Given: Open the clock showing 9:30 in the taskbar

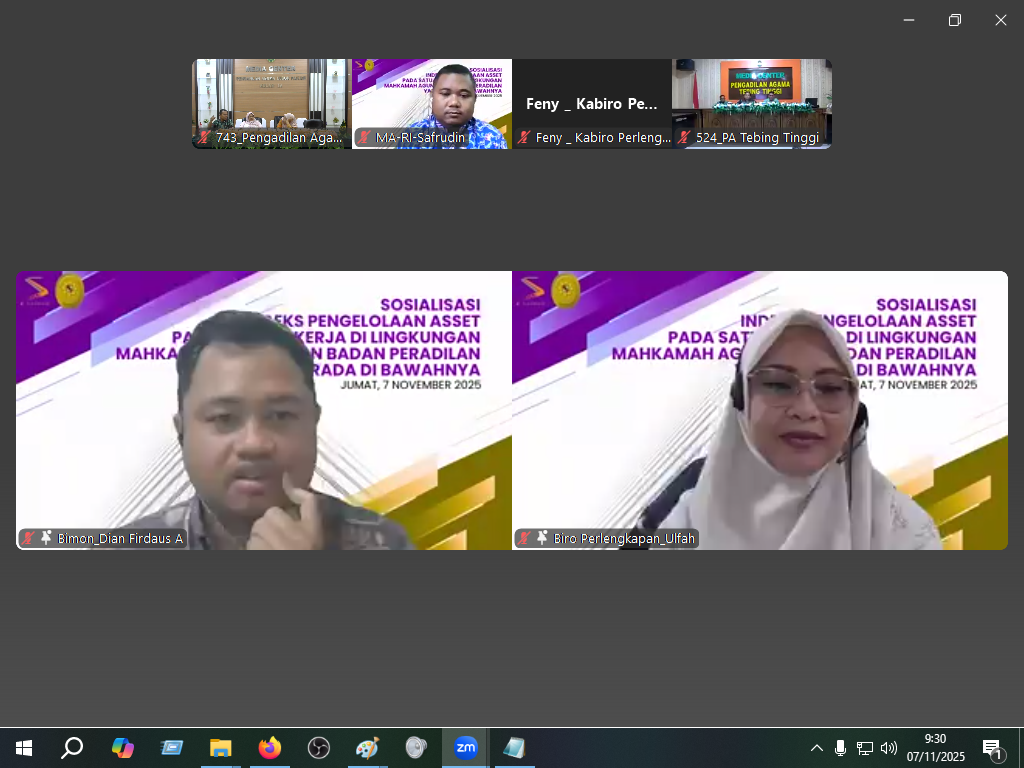Looking at the screenshot, I should pos(935,748).
